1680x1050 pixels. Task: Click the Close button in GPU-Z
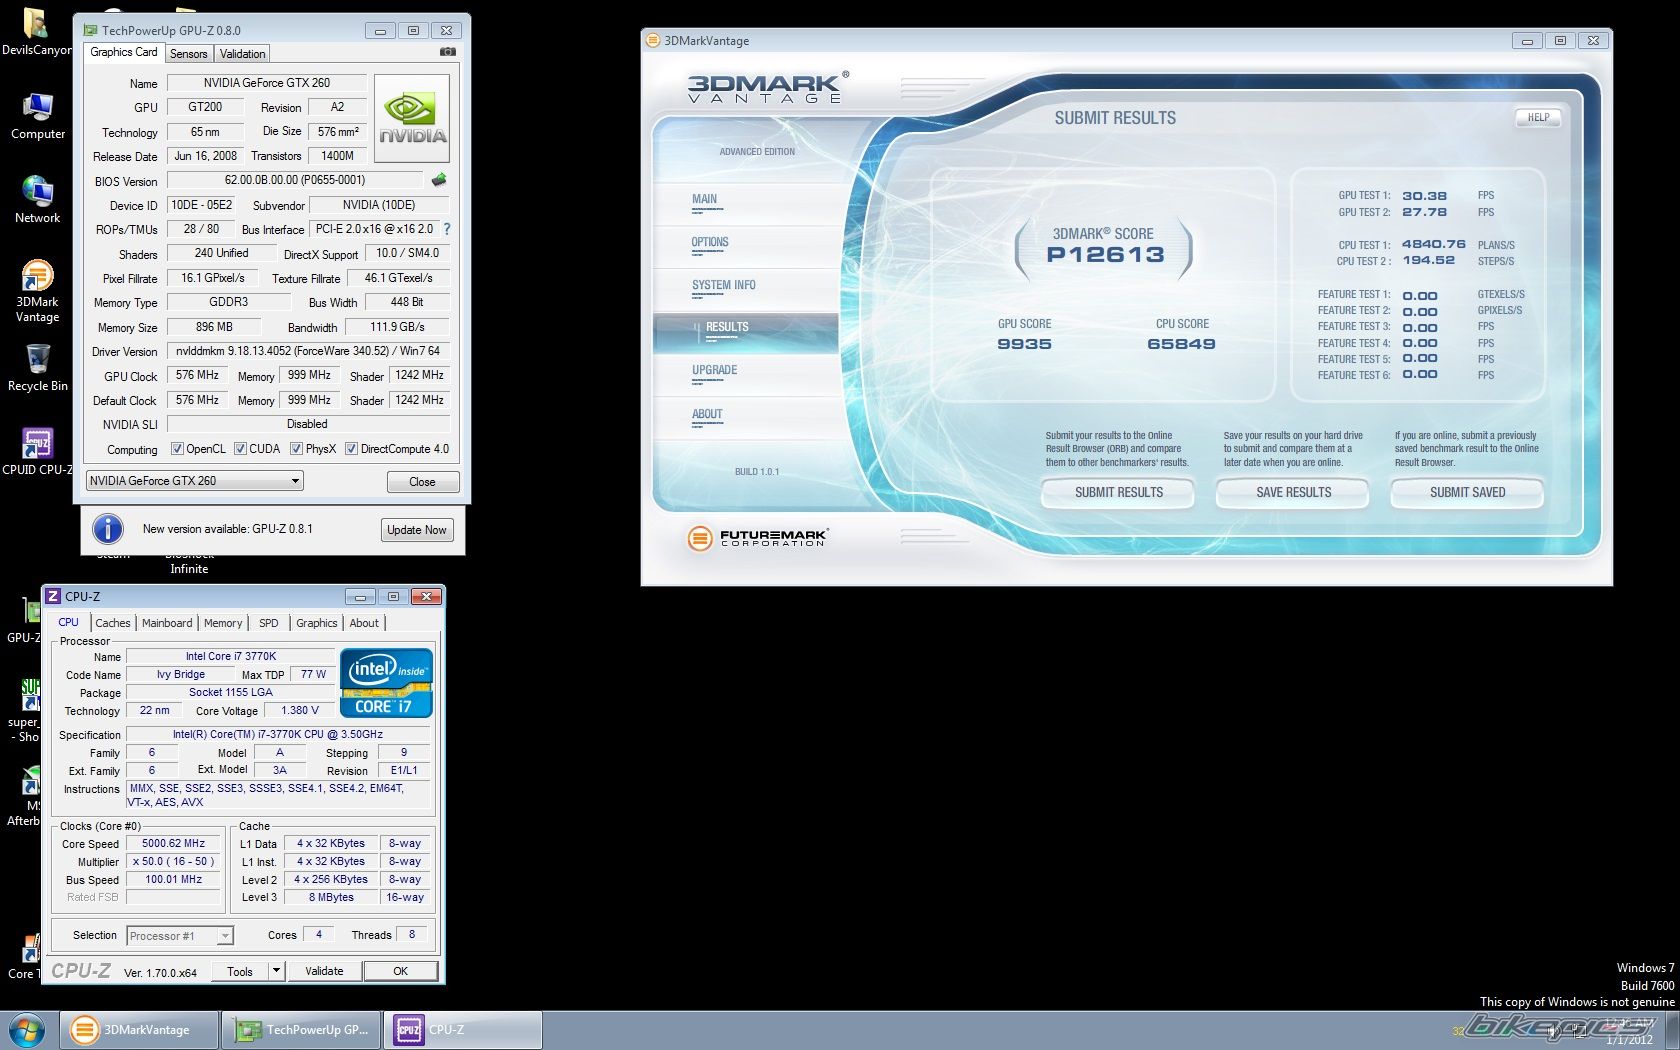click(x=422, y=482)
